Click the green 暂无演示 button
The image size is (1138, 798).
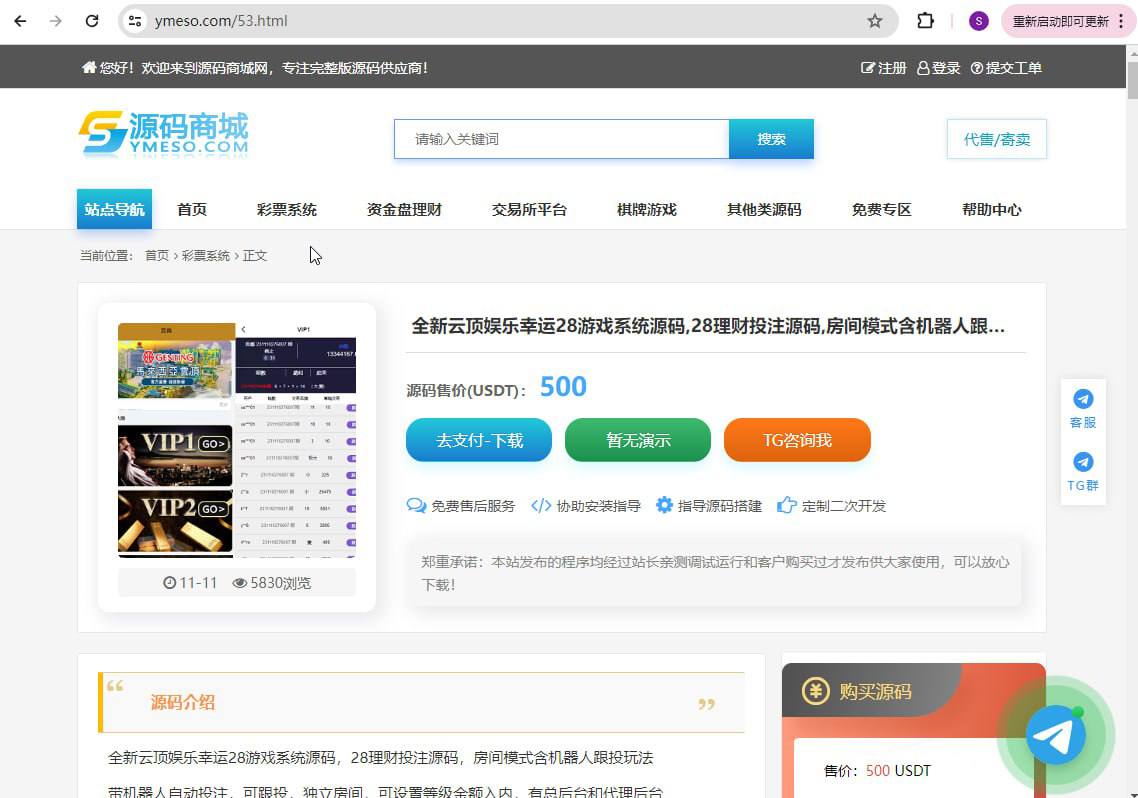(638, 440)
